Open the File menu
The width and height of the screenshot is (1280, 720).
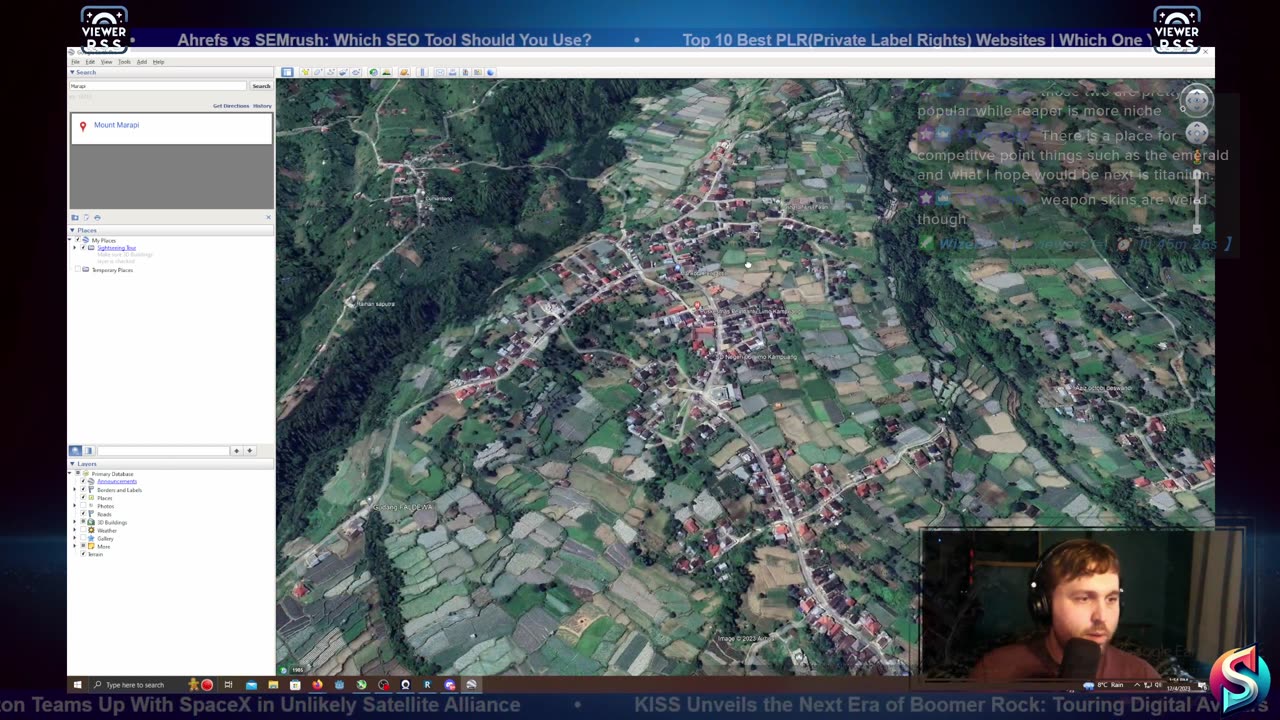(x=75, y=62)
